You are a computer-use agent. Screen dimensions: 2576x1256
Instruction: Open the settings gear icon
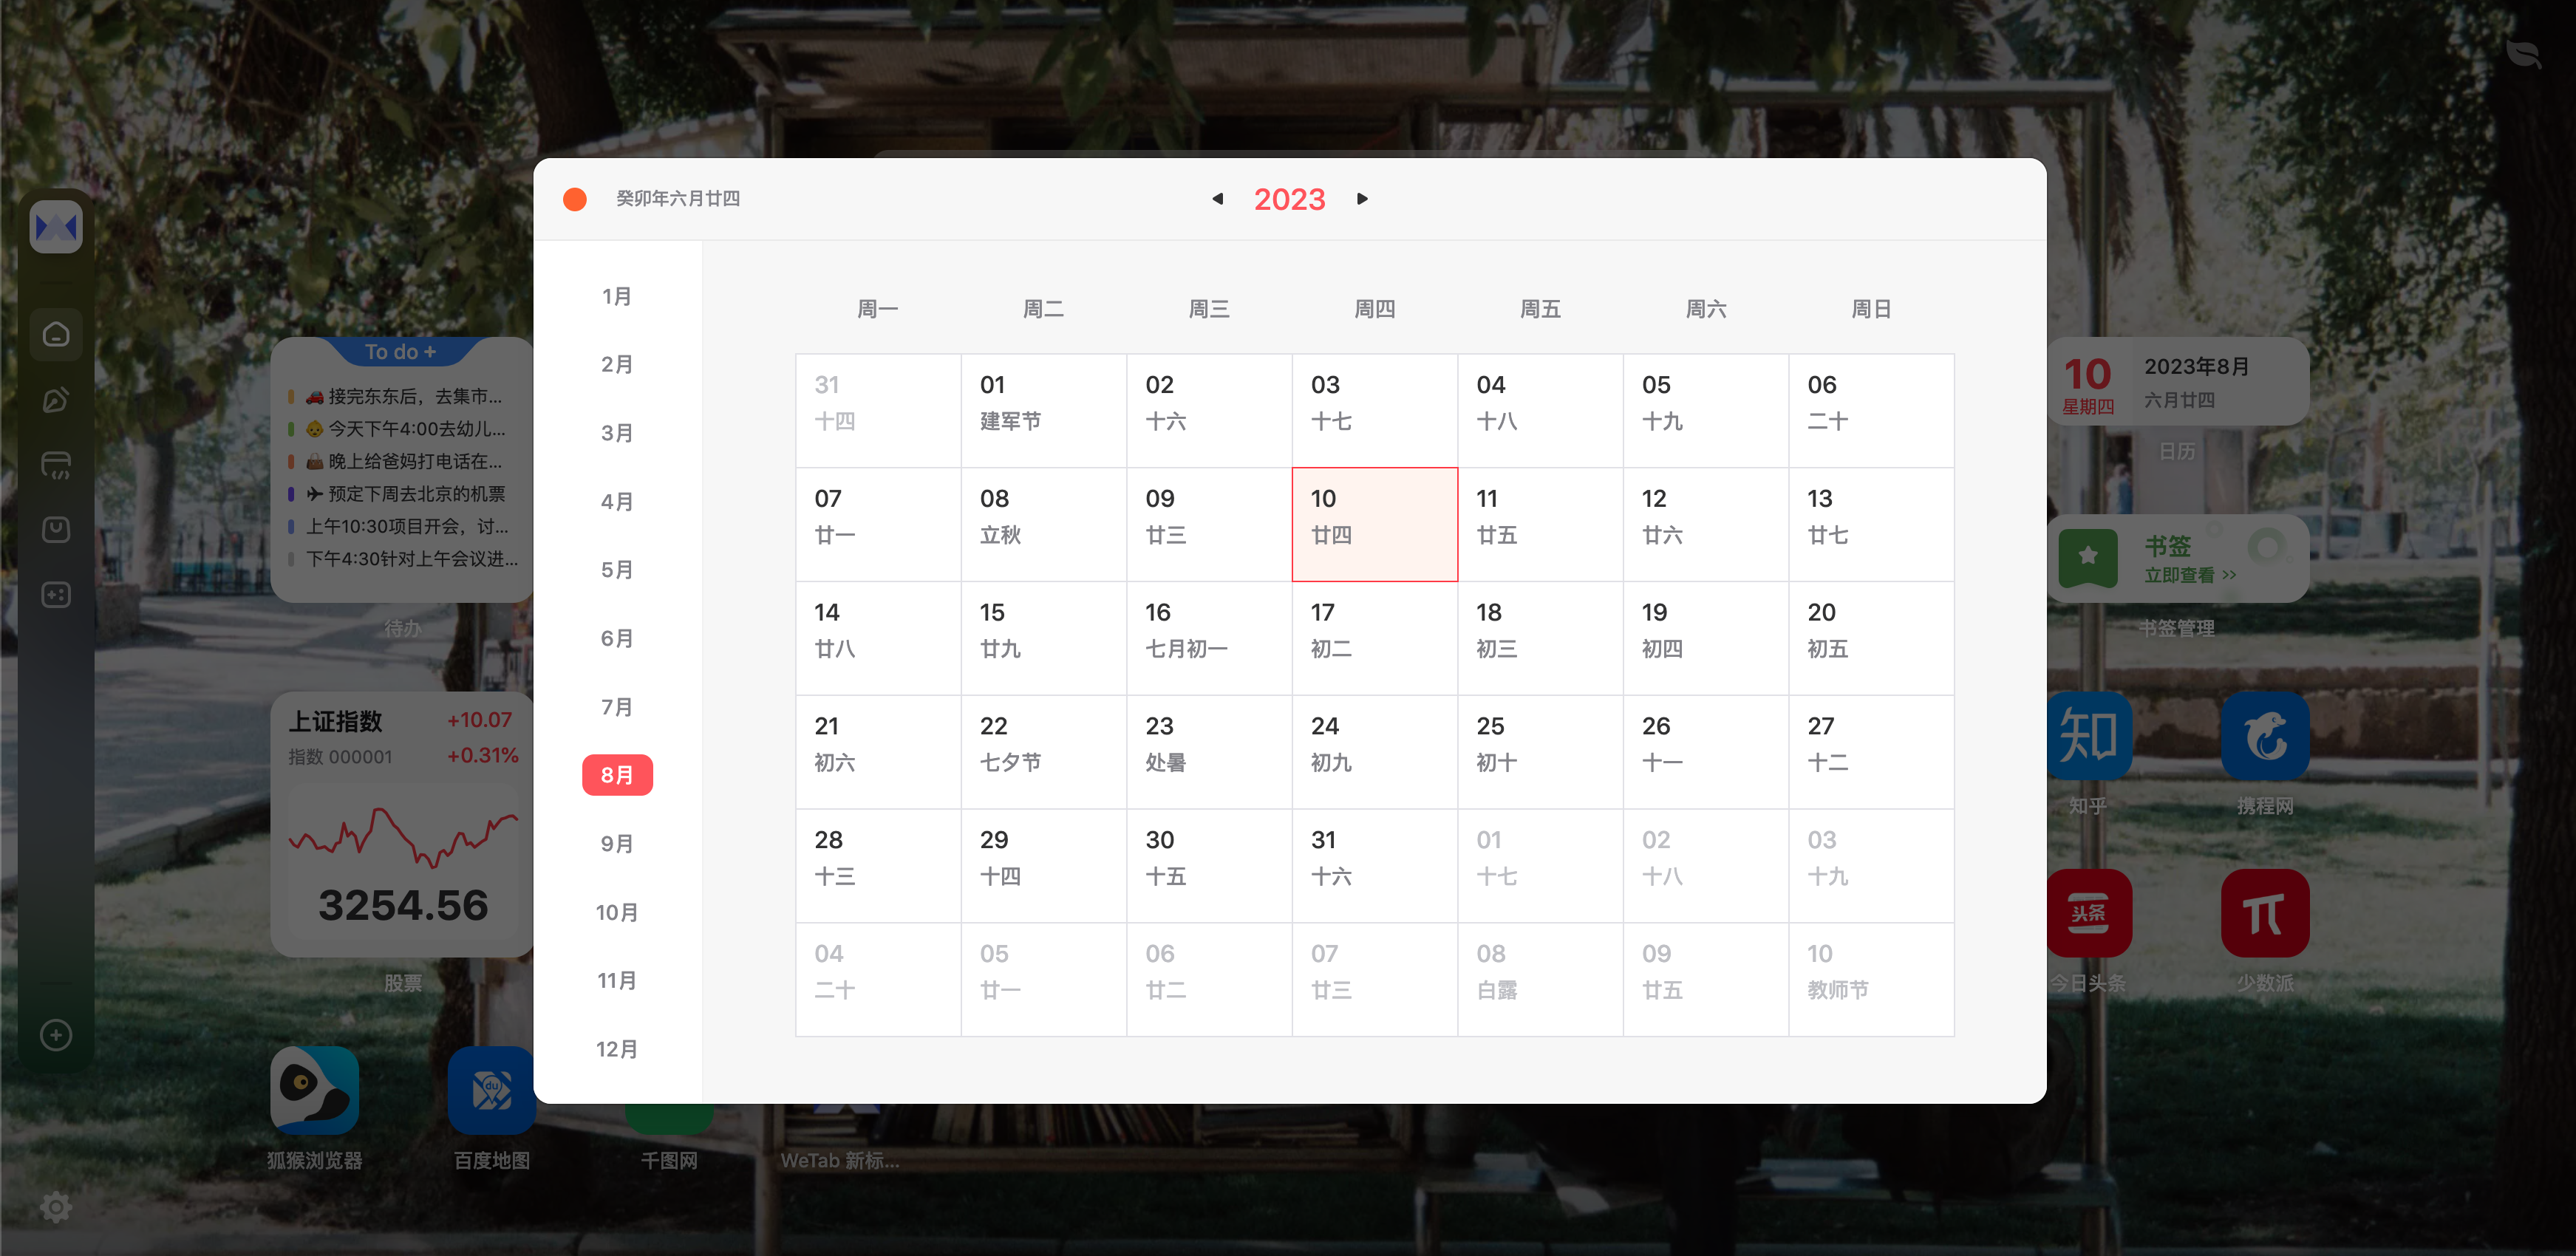pyautogui.click(x=56, y=1207)
